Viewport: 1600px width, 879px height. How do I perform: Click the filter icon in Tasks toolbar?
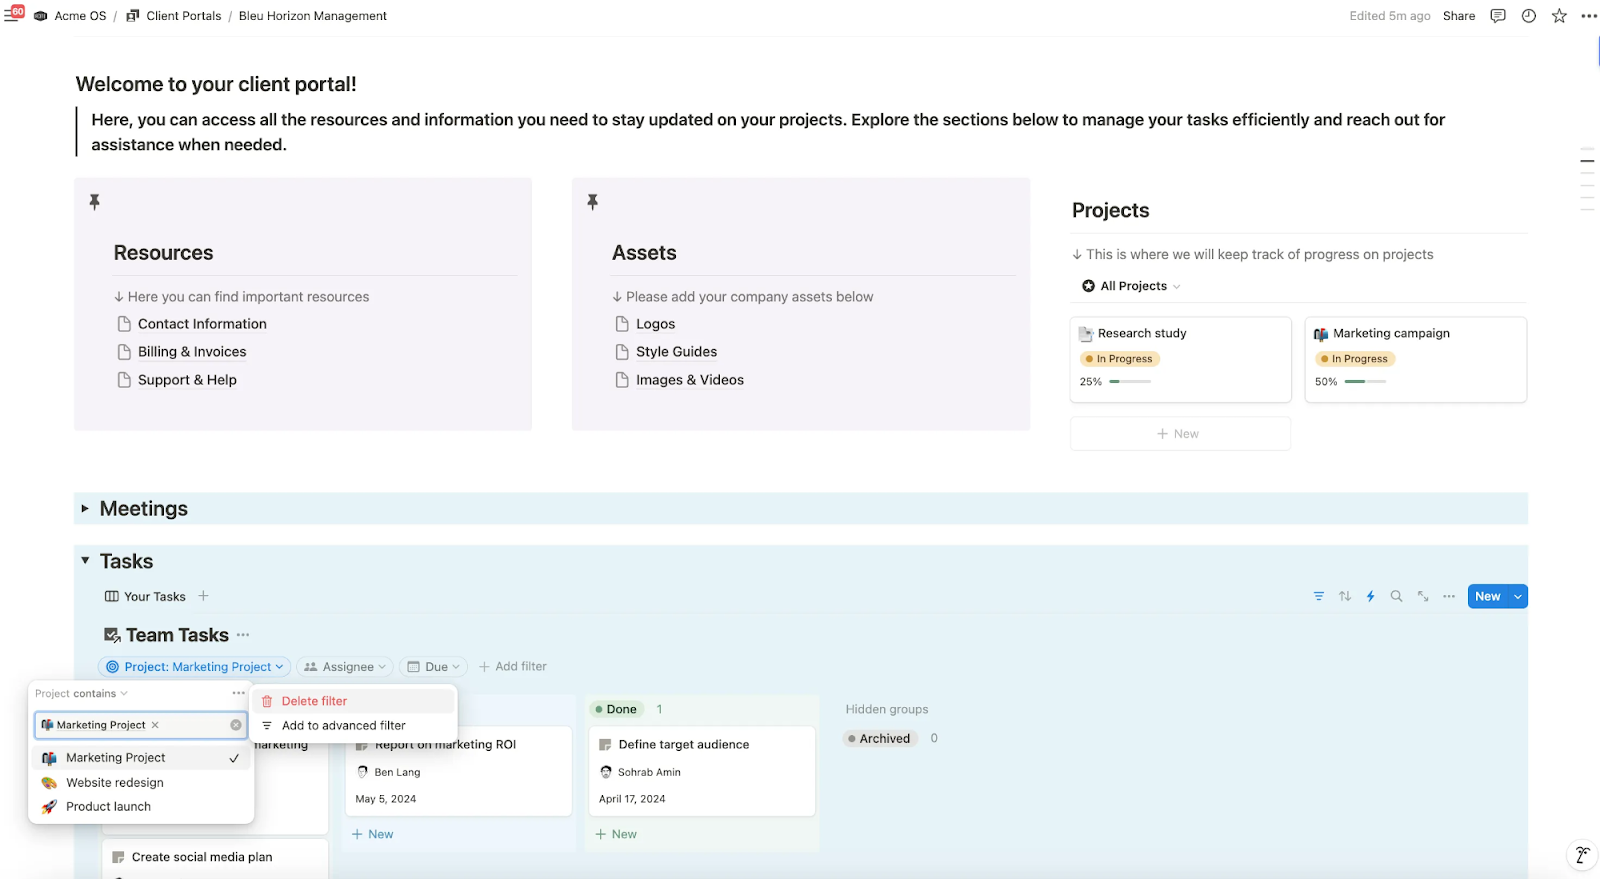(x=1319, y=596)
